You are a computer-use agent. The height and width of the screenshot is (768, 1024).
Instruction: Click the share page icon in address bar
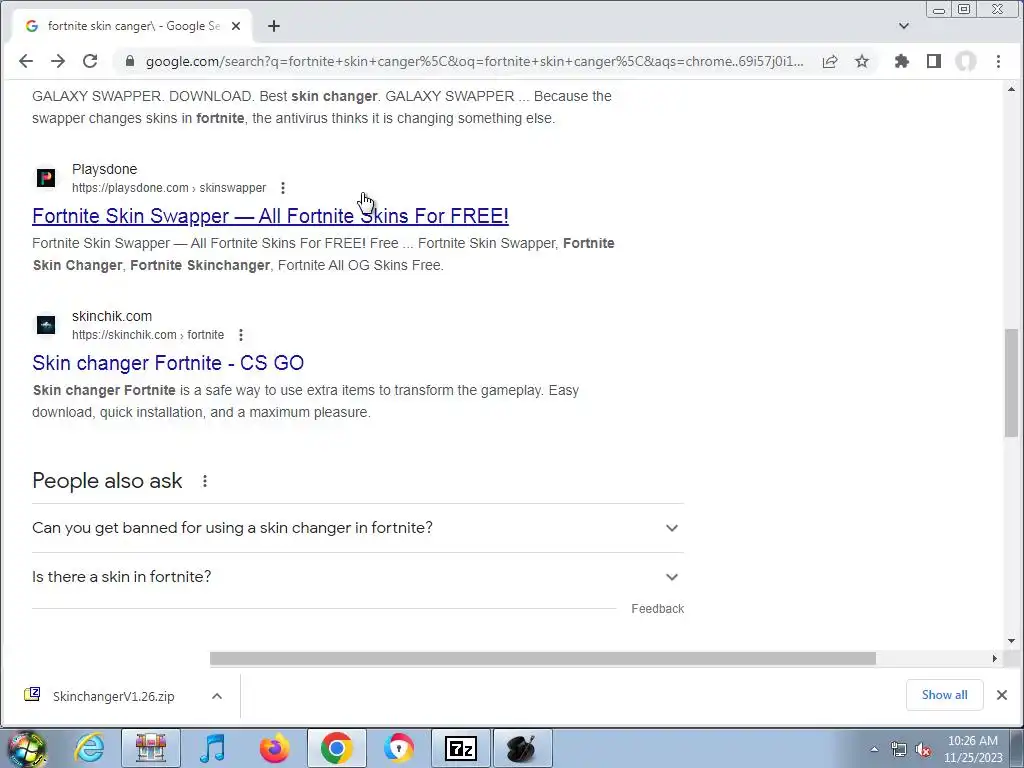(830, 61)
